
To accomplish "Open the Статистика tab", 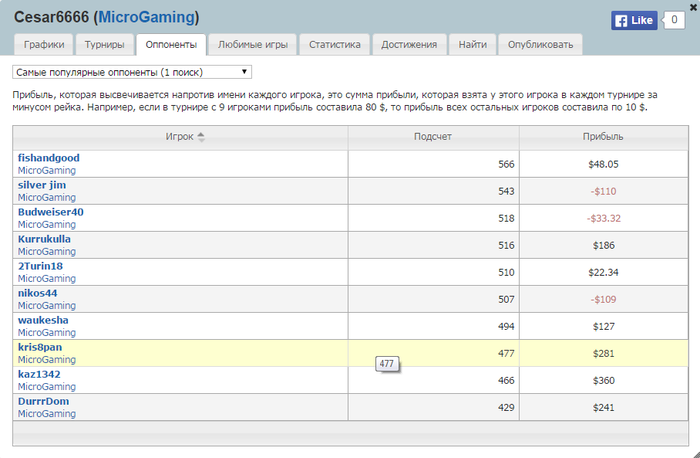I will pyautogui.click(x=334, y=45).
